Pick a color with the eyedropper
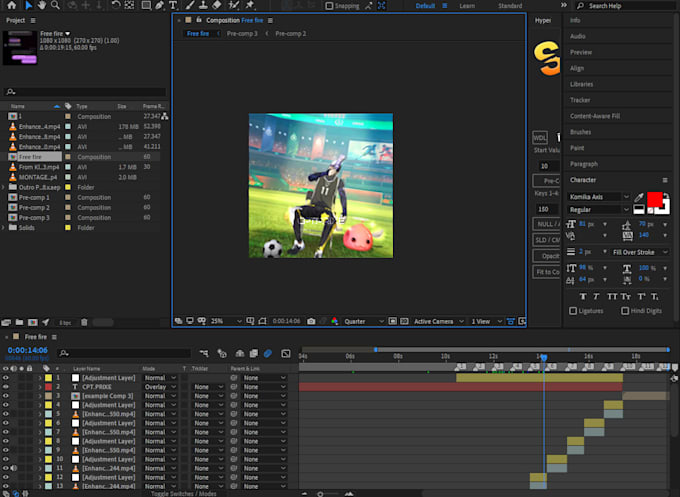The height and width of the screenshot is (497, 680). pyautogui.click(x=638, y=197)
